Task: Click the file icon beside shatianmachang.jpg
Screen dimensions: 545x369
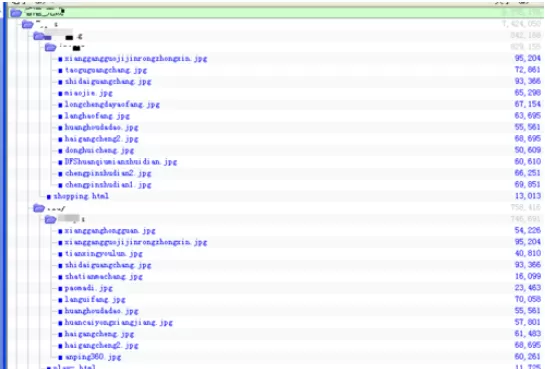Action: tap(60, 277)
